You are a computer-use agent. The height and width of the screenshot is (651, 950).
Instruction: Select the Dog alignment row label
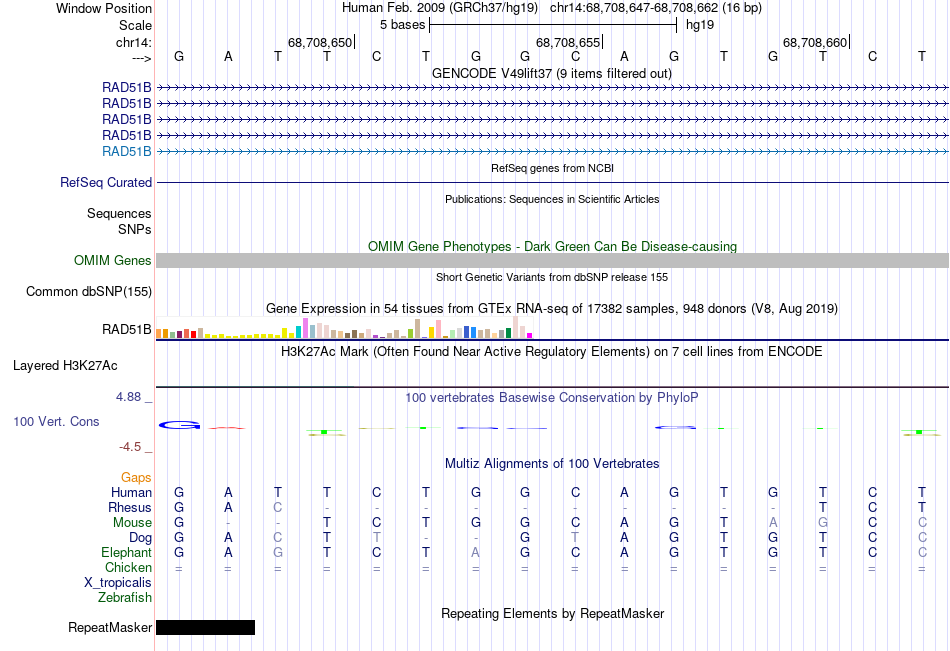[x=140, y=538]
